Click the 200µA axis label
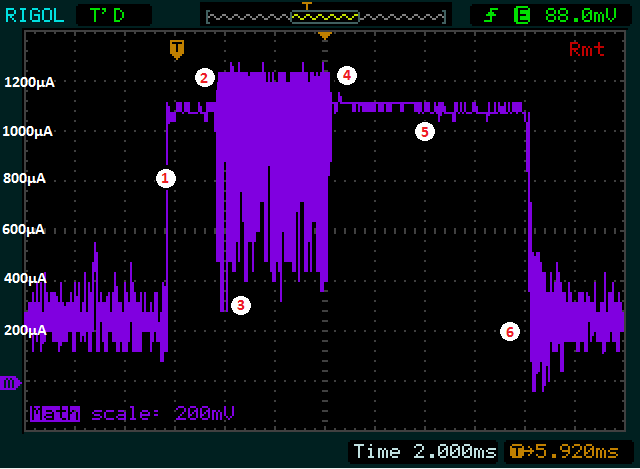The image size is (640, 469). click(x=25, y=330)
